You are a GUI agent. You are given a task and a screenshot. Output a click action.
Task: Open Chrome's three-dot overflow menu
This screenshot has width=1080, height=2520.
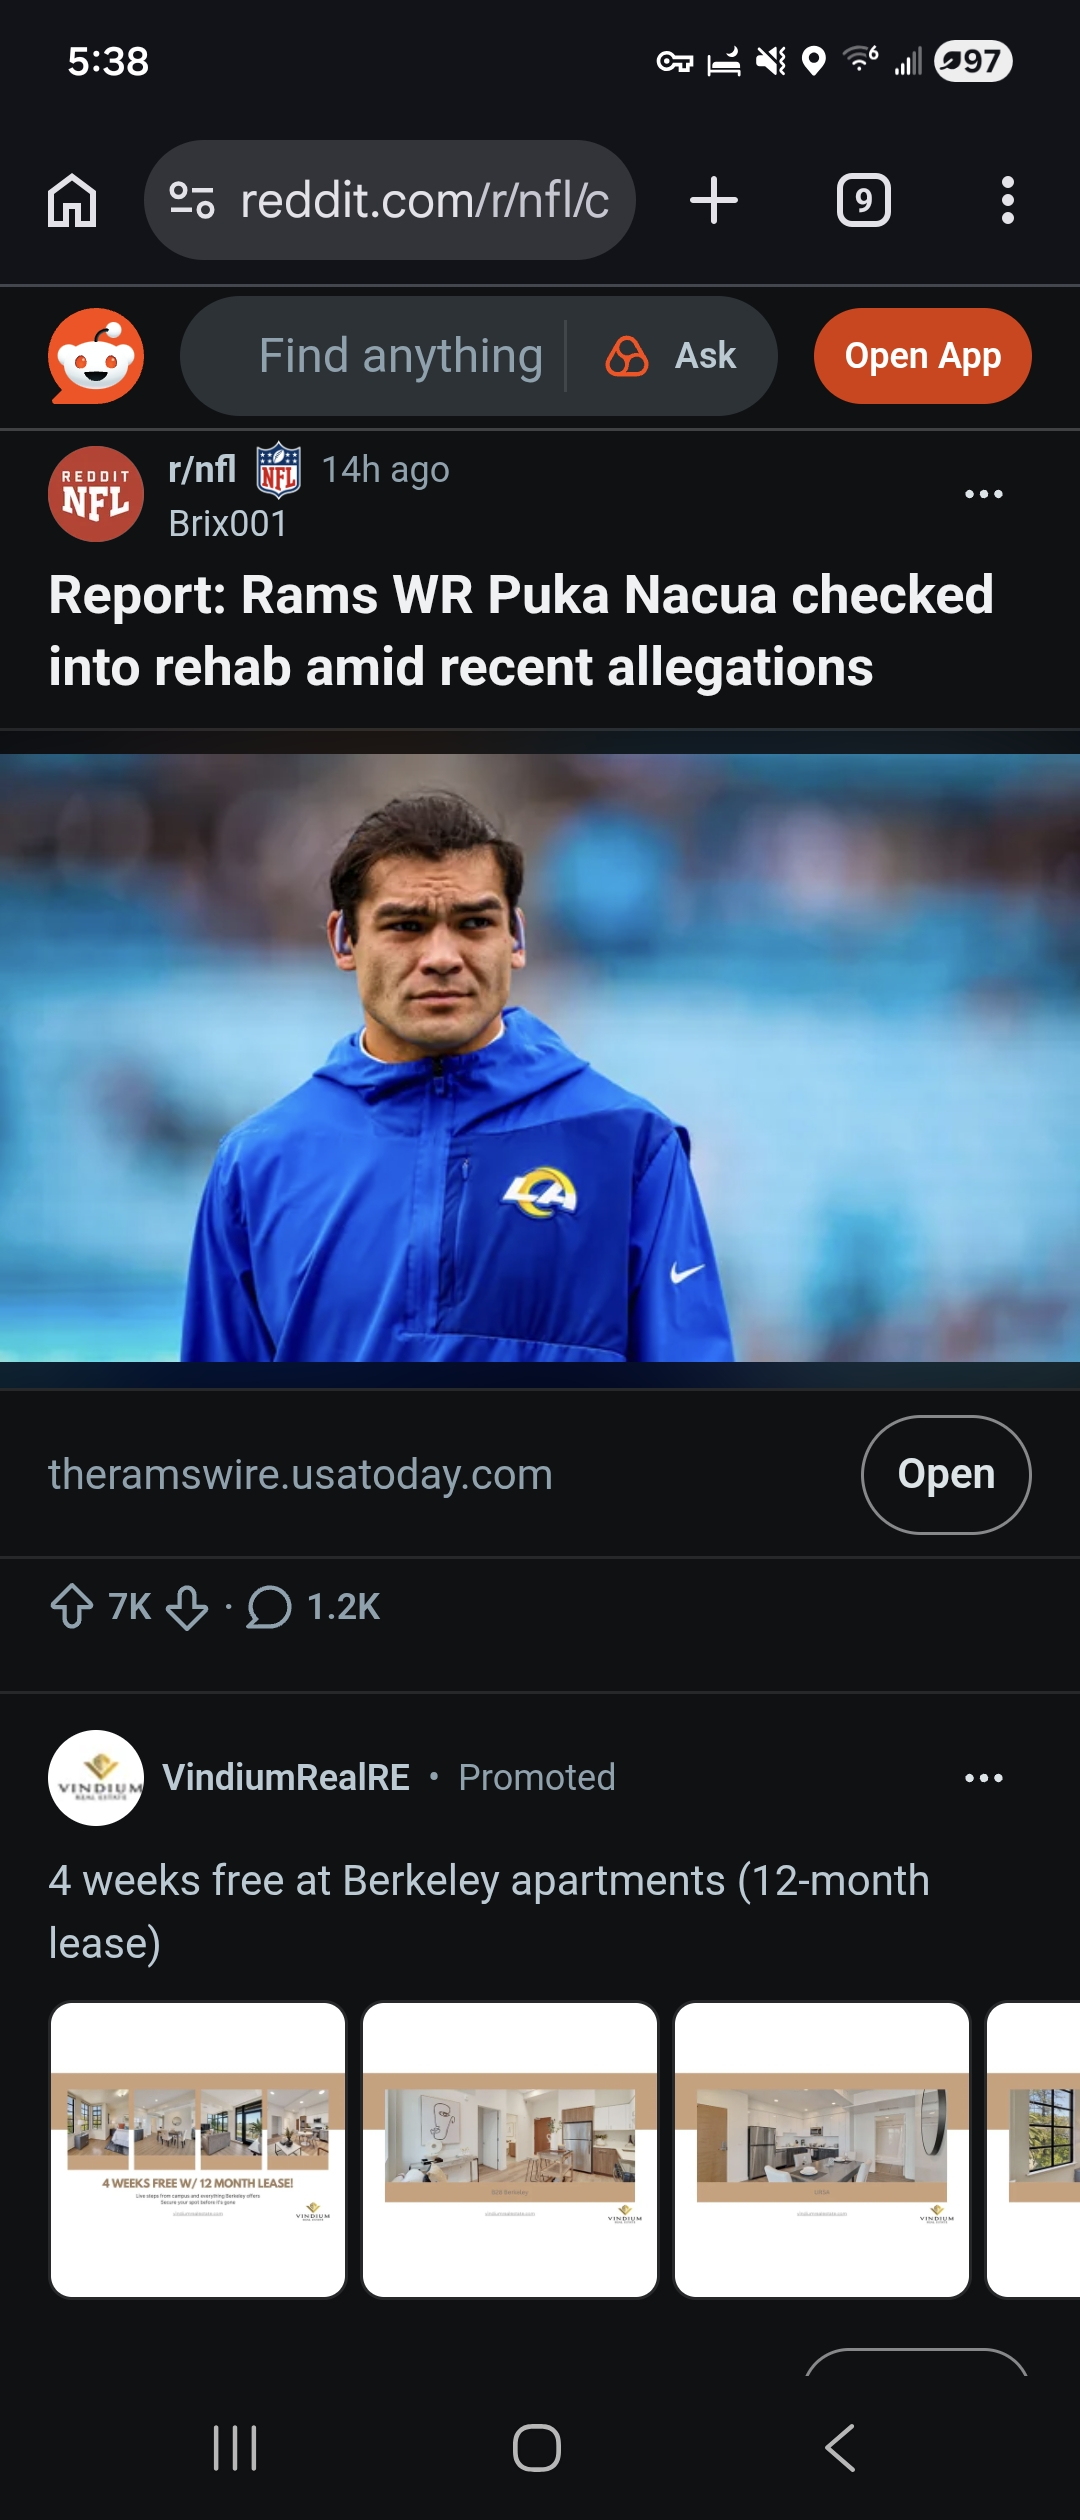tap(1007, 200)
